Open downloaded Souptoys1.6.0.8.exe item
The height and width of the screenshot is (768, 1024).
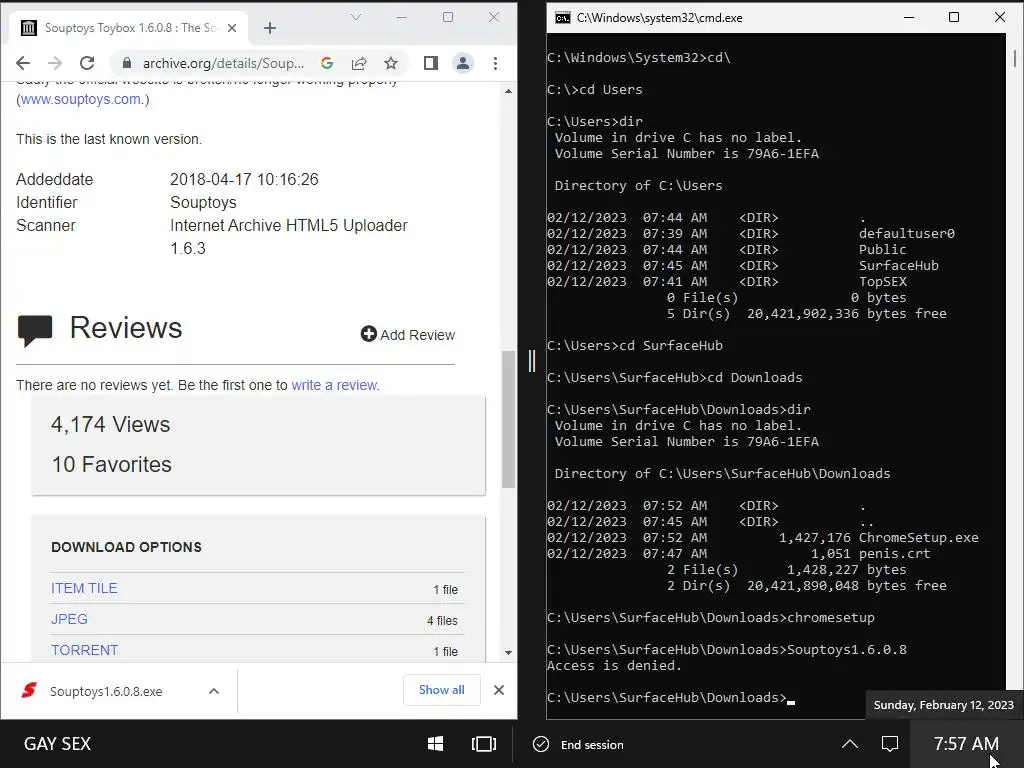(106, 691)
